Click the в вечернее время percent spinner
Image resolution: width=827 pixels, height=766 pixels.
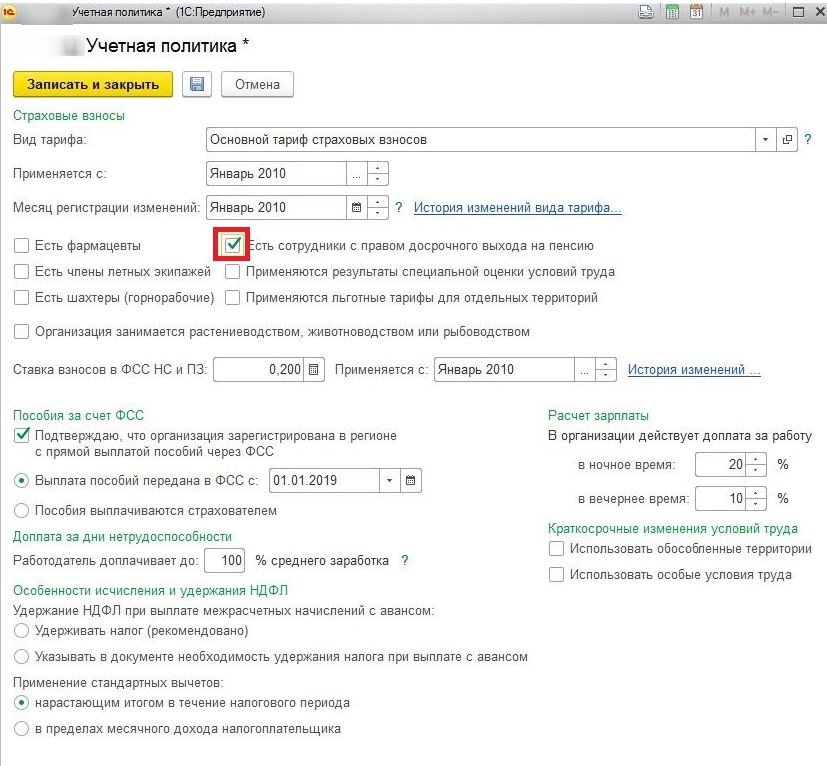point(756,499)
